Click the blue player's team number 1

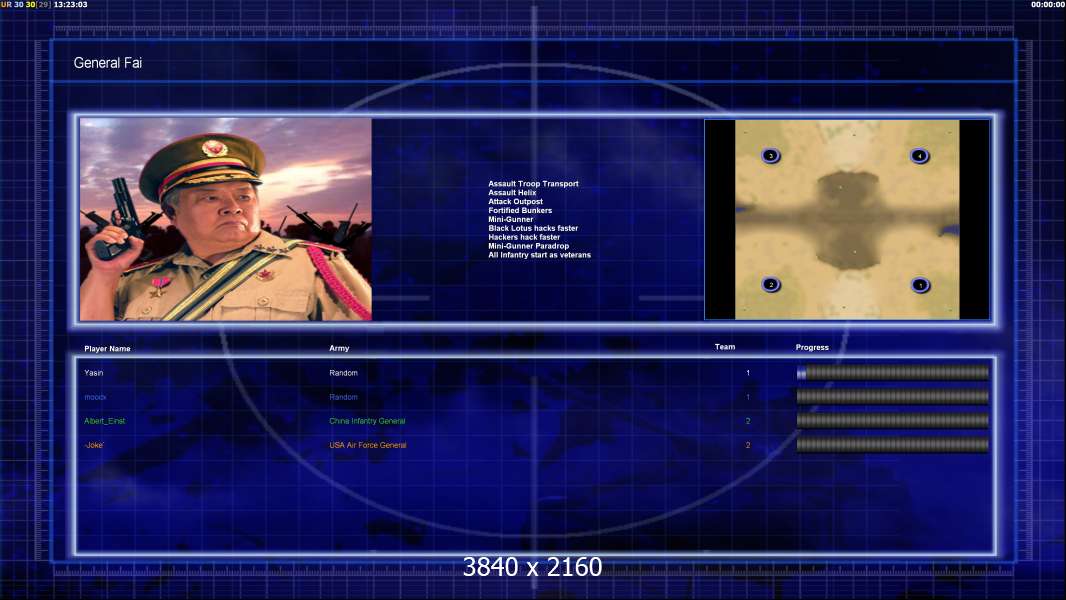(748, 397)
